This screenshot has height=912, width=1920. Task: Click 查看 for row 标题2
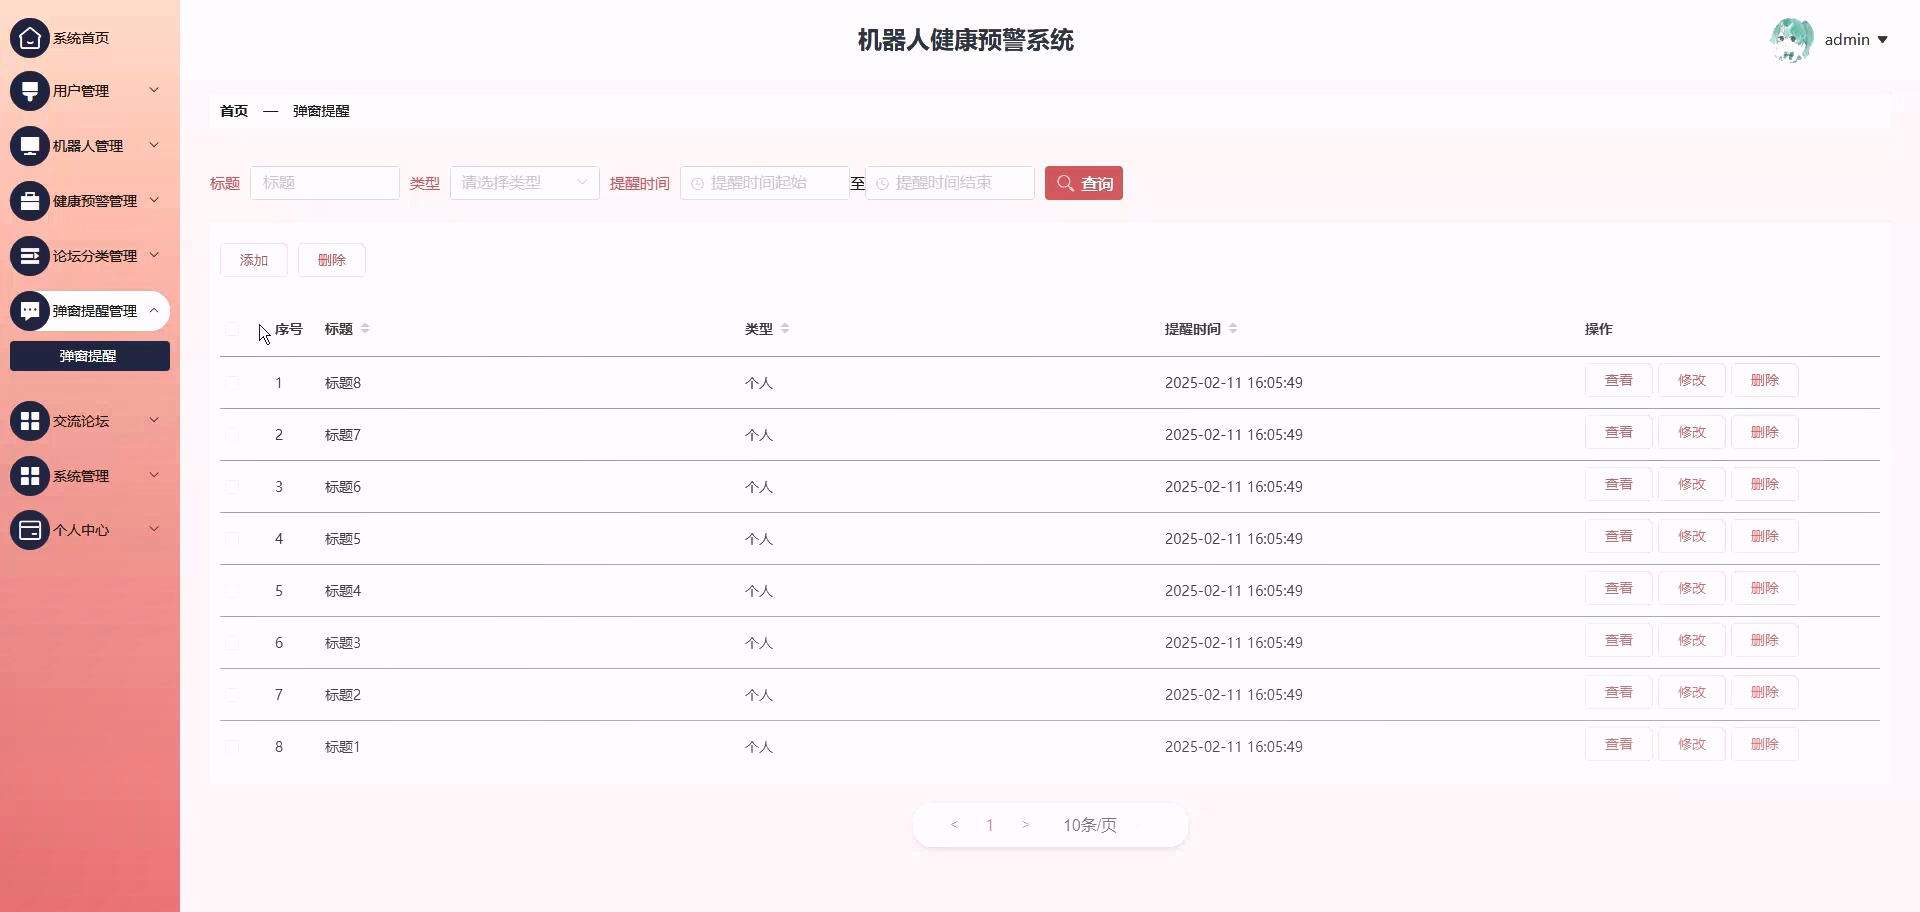[1619, 692]
